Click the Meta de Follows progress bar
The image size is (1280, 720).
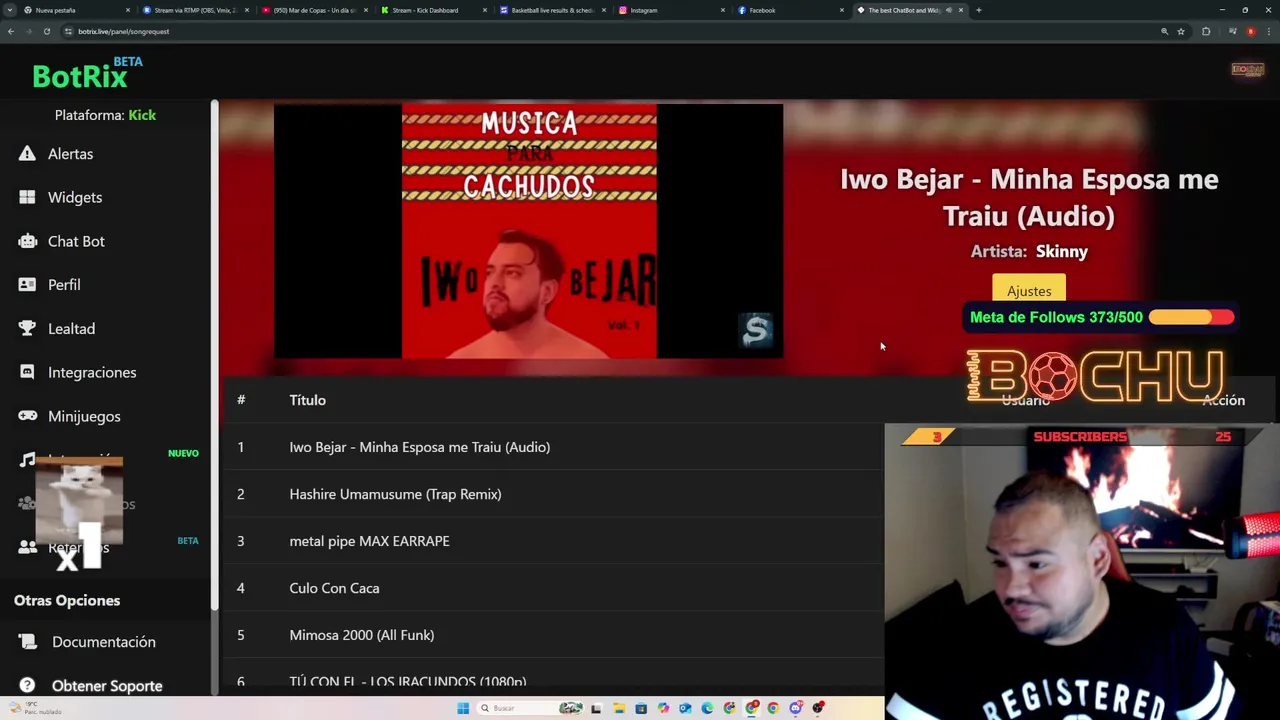pos(1191,317)
